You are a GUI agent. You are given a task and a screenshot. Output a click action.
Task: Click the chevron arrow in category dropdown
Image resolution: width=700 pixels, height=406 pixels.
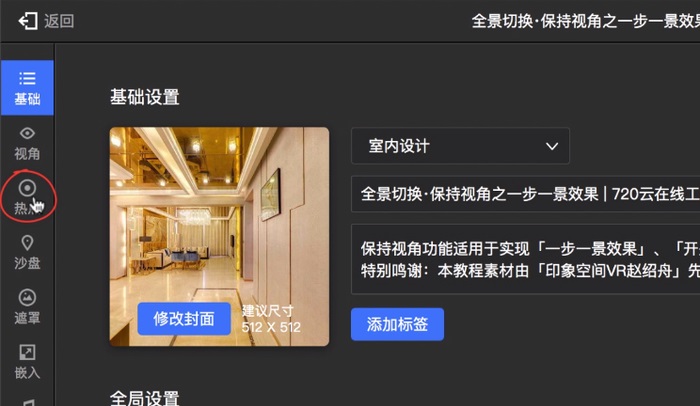coord(552,146)
